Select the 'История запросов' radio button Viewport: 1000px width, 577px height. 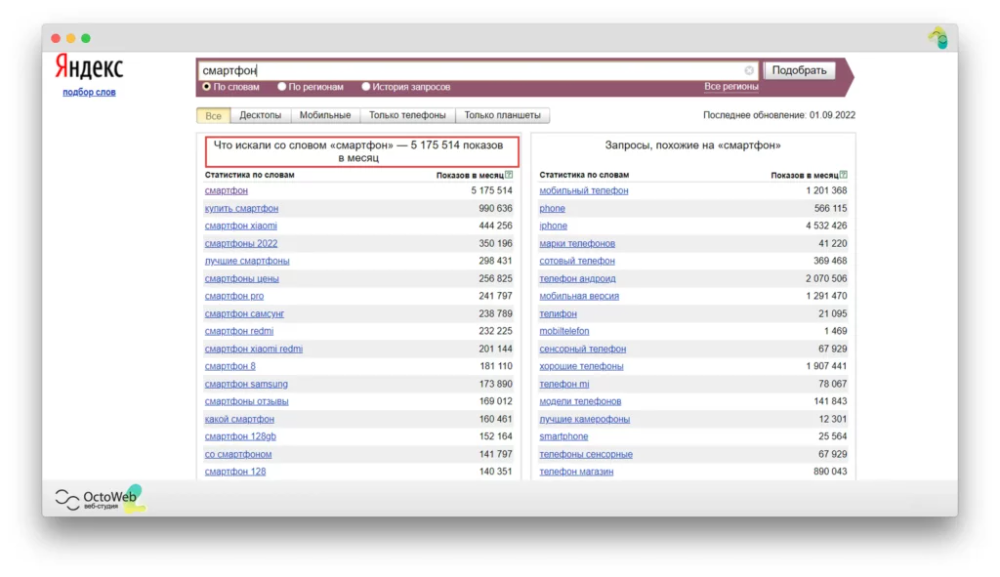366,87
